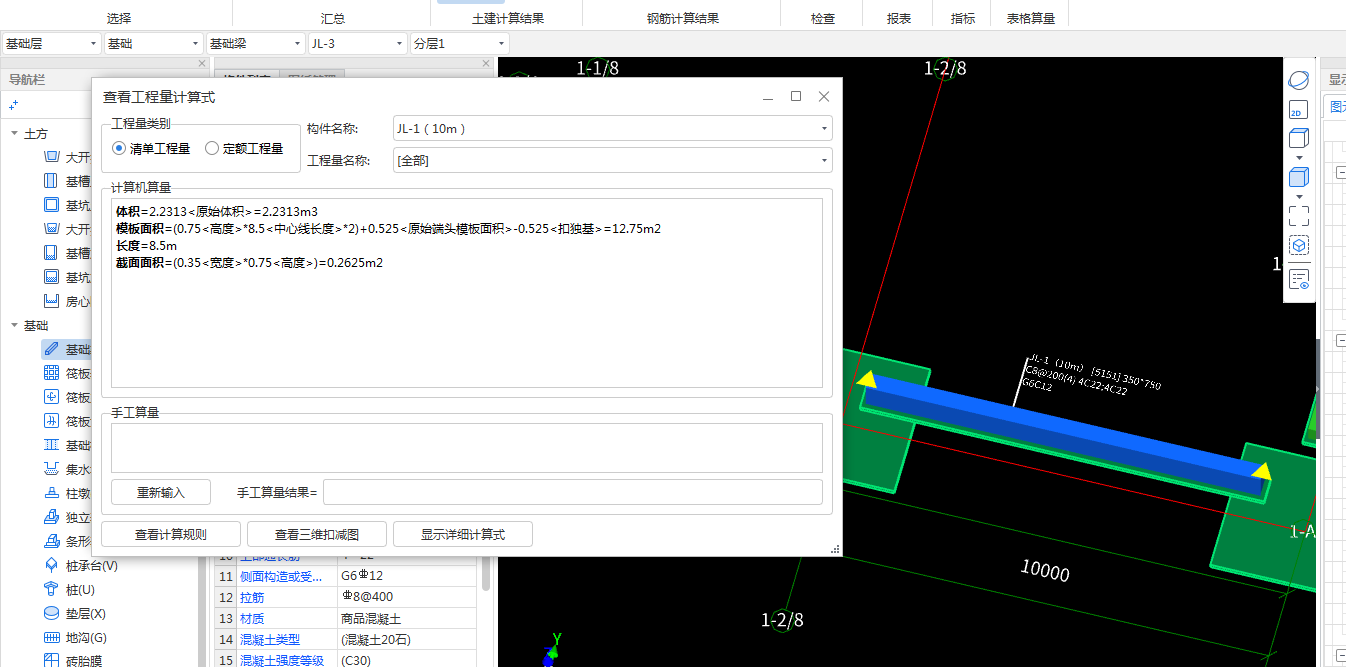Close the 导航栏 navigation panel
1346x667 pixels.
[202, 63]
